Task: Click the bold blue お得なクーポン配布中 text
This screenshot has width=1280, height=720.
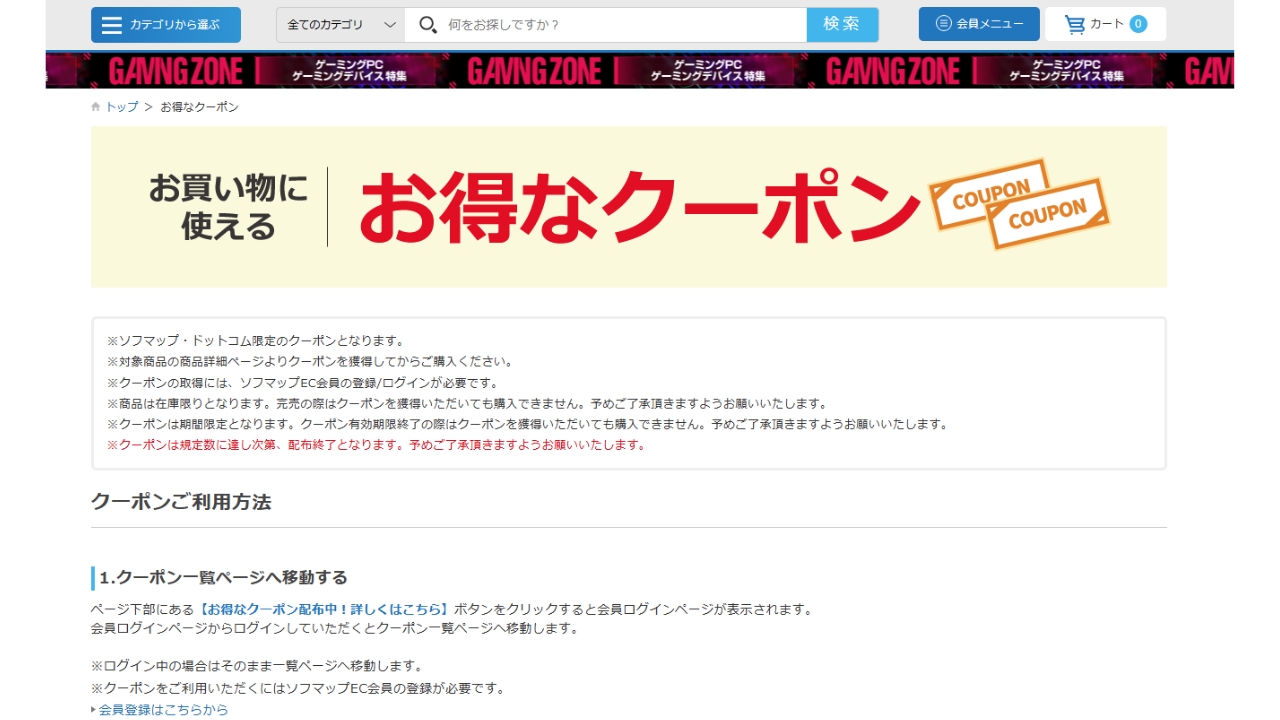Action: click(324, 609)
